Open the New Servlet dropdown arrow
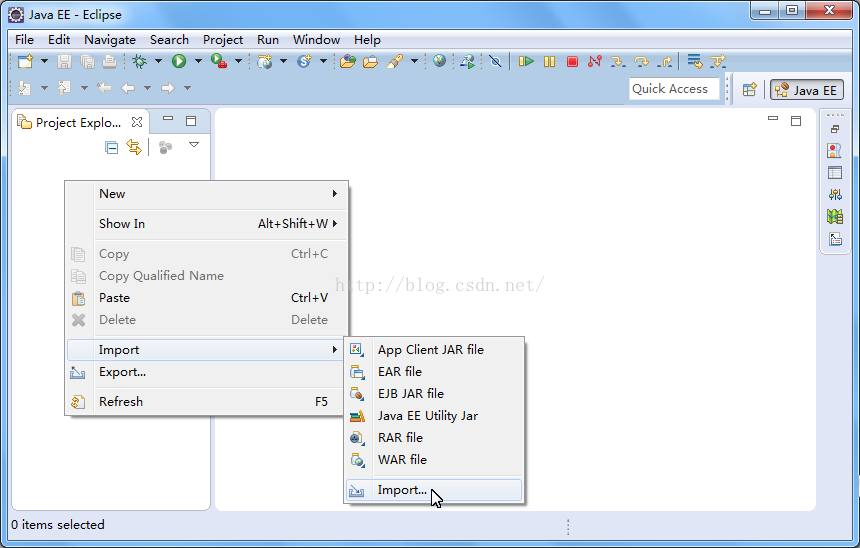This screenshot has height=548, width=860. (324, 61)
